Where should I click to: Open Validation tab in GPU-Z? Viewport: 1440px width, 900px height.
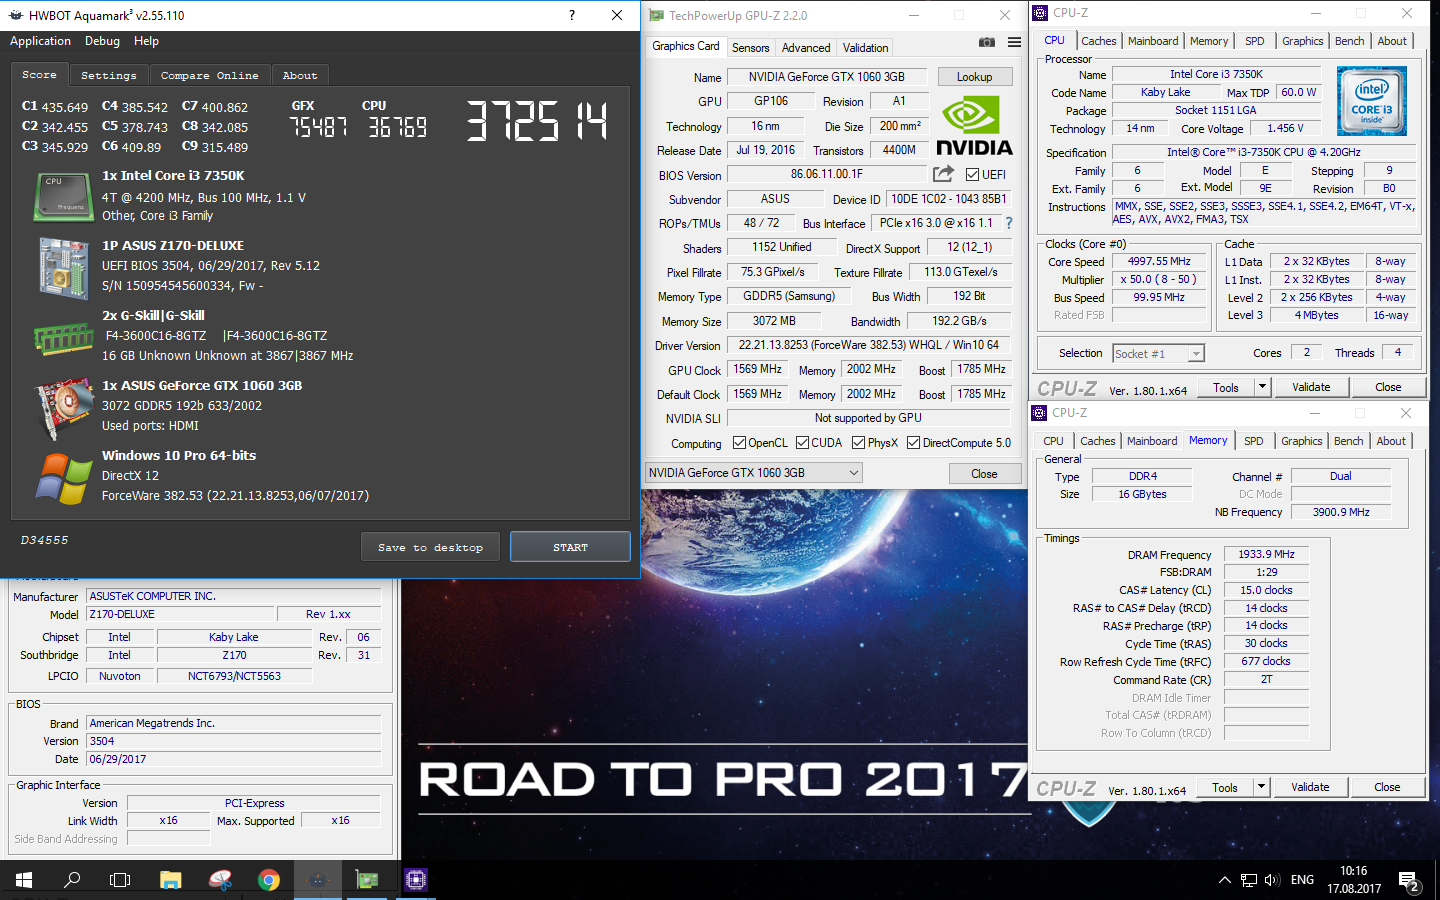tap(865, 47)
